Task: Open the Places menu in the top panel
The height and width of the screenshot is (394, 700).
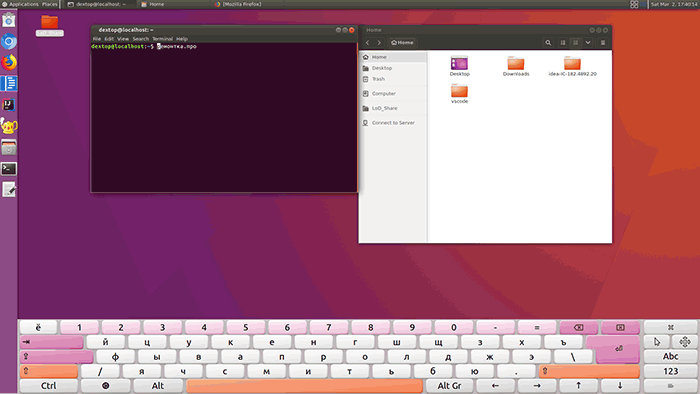Action: pos(50,4)
